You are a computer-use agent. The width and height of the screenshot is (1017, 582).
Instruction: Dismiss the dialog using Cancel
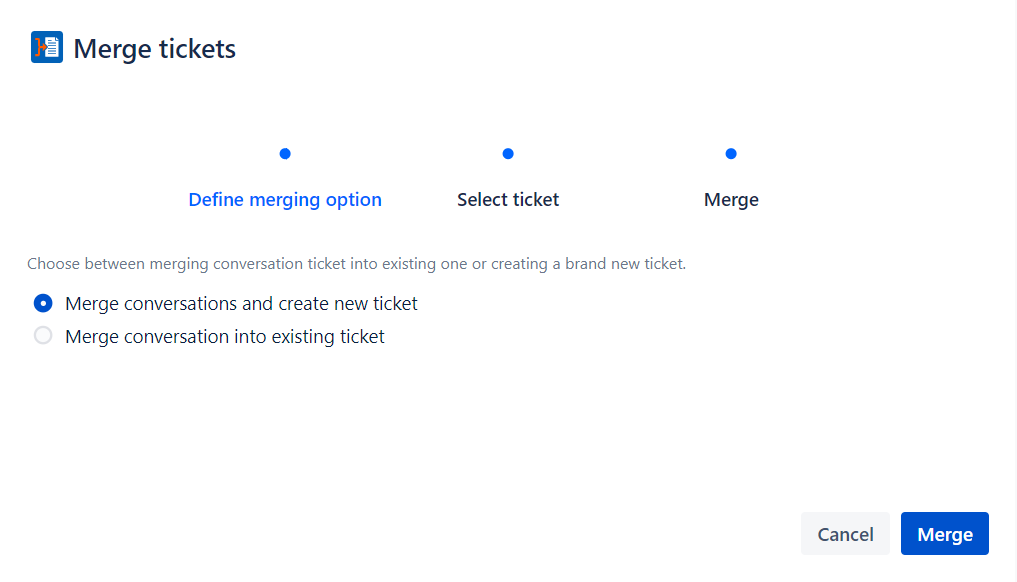(845, 534)
